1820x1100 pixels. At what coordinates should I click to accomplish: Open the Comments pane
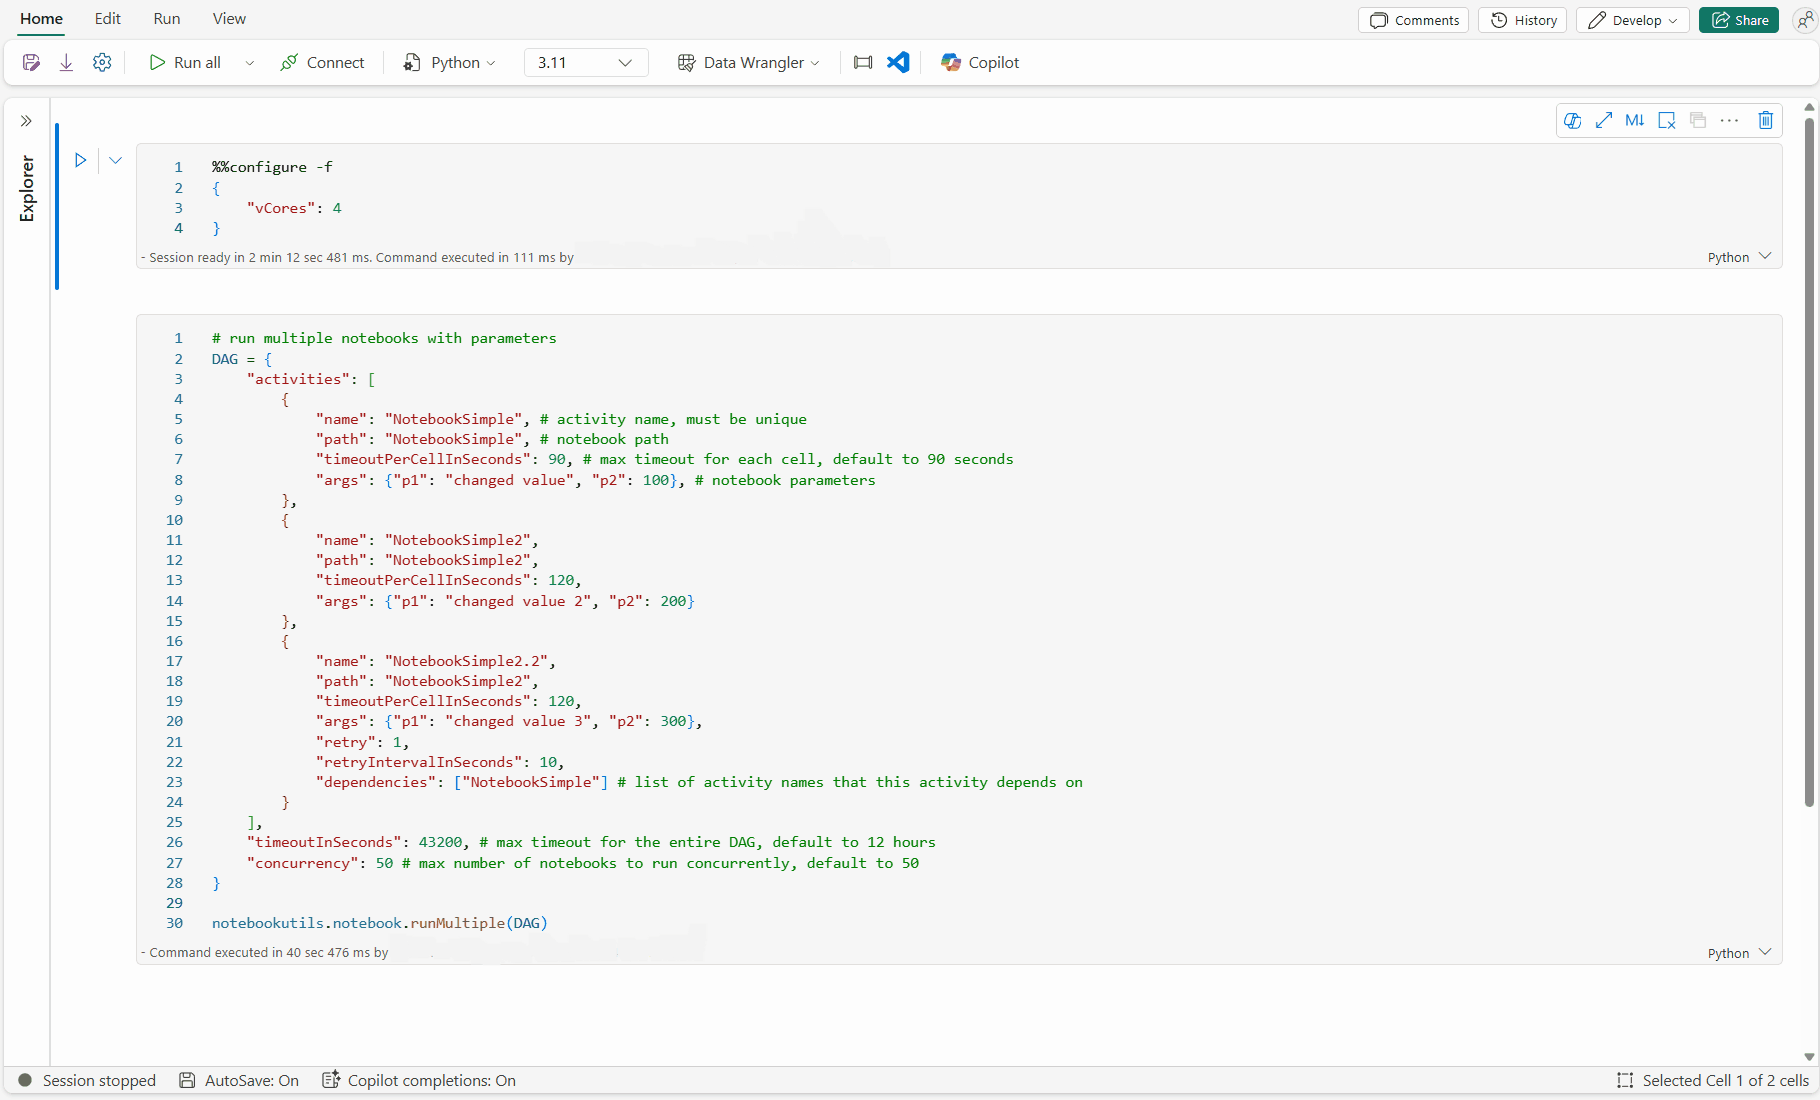(1414, 20)
